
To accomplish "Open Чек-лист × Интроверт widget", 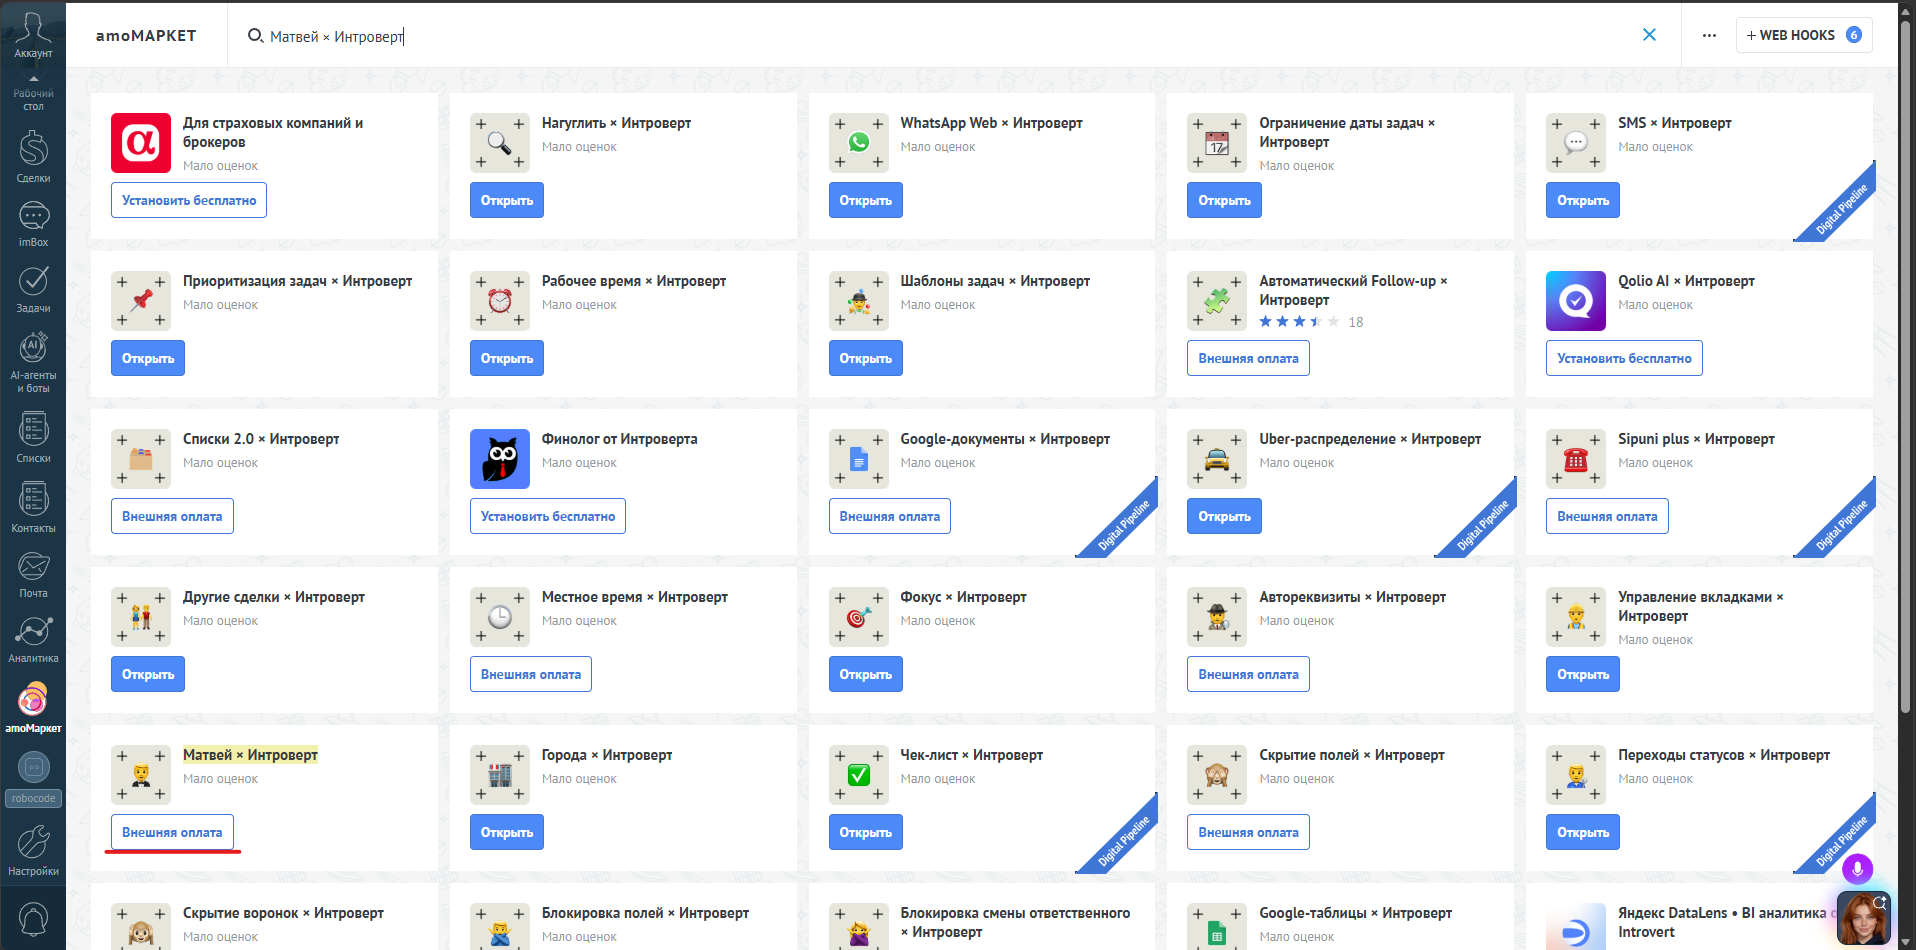I will click(865, 832).
